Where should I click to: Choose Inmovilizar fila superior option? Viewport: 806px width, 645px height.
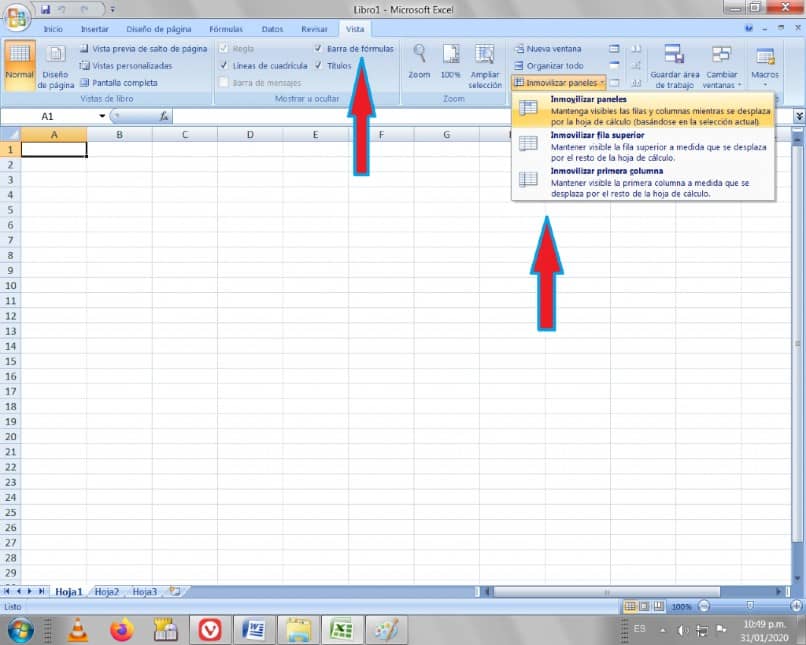click(x=643, y=146)
